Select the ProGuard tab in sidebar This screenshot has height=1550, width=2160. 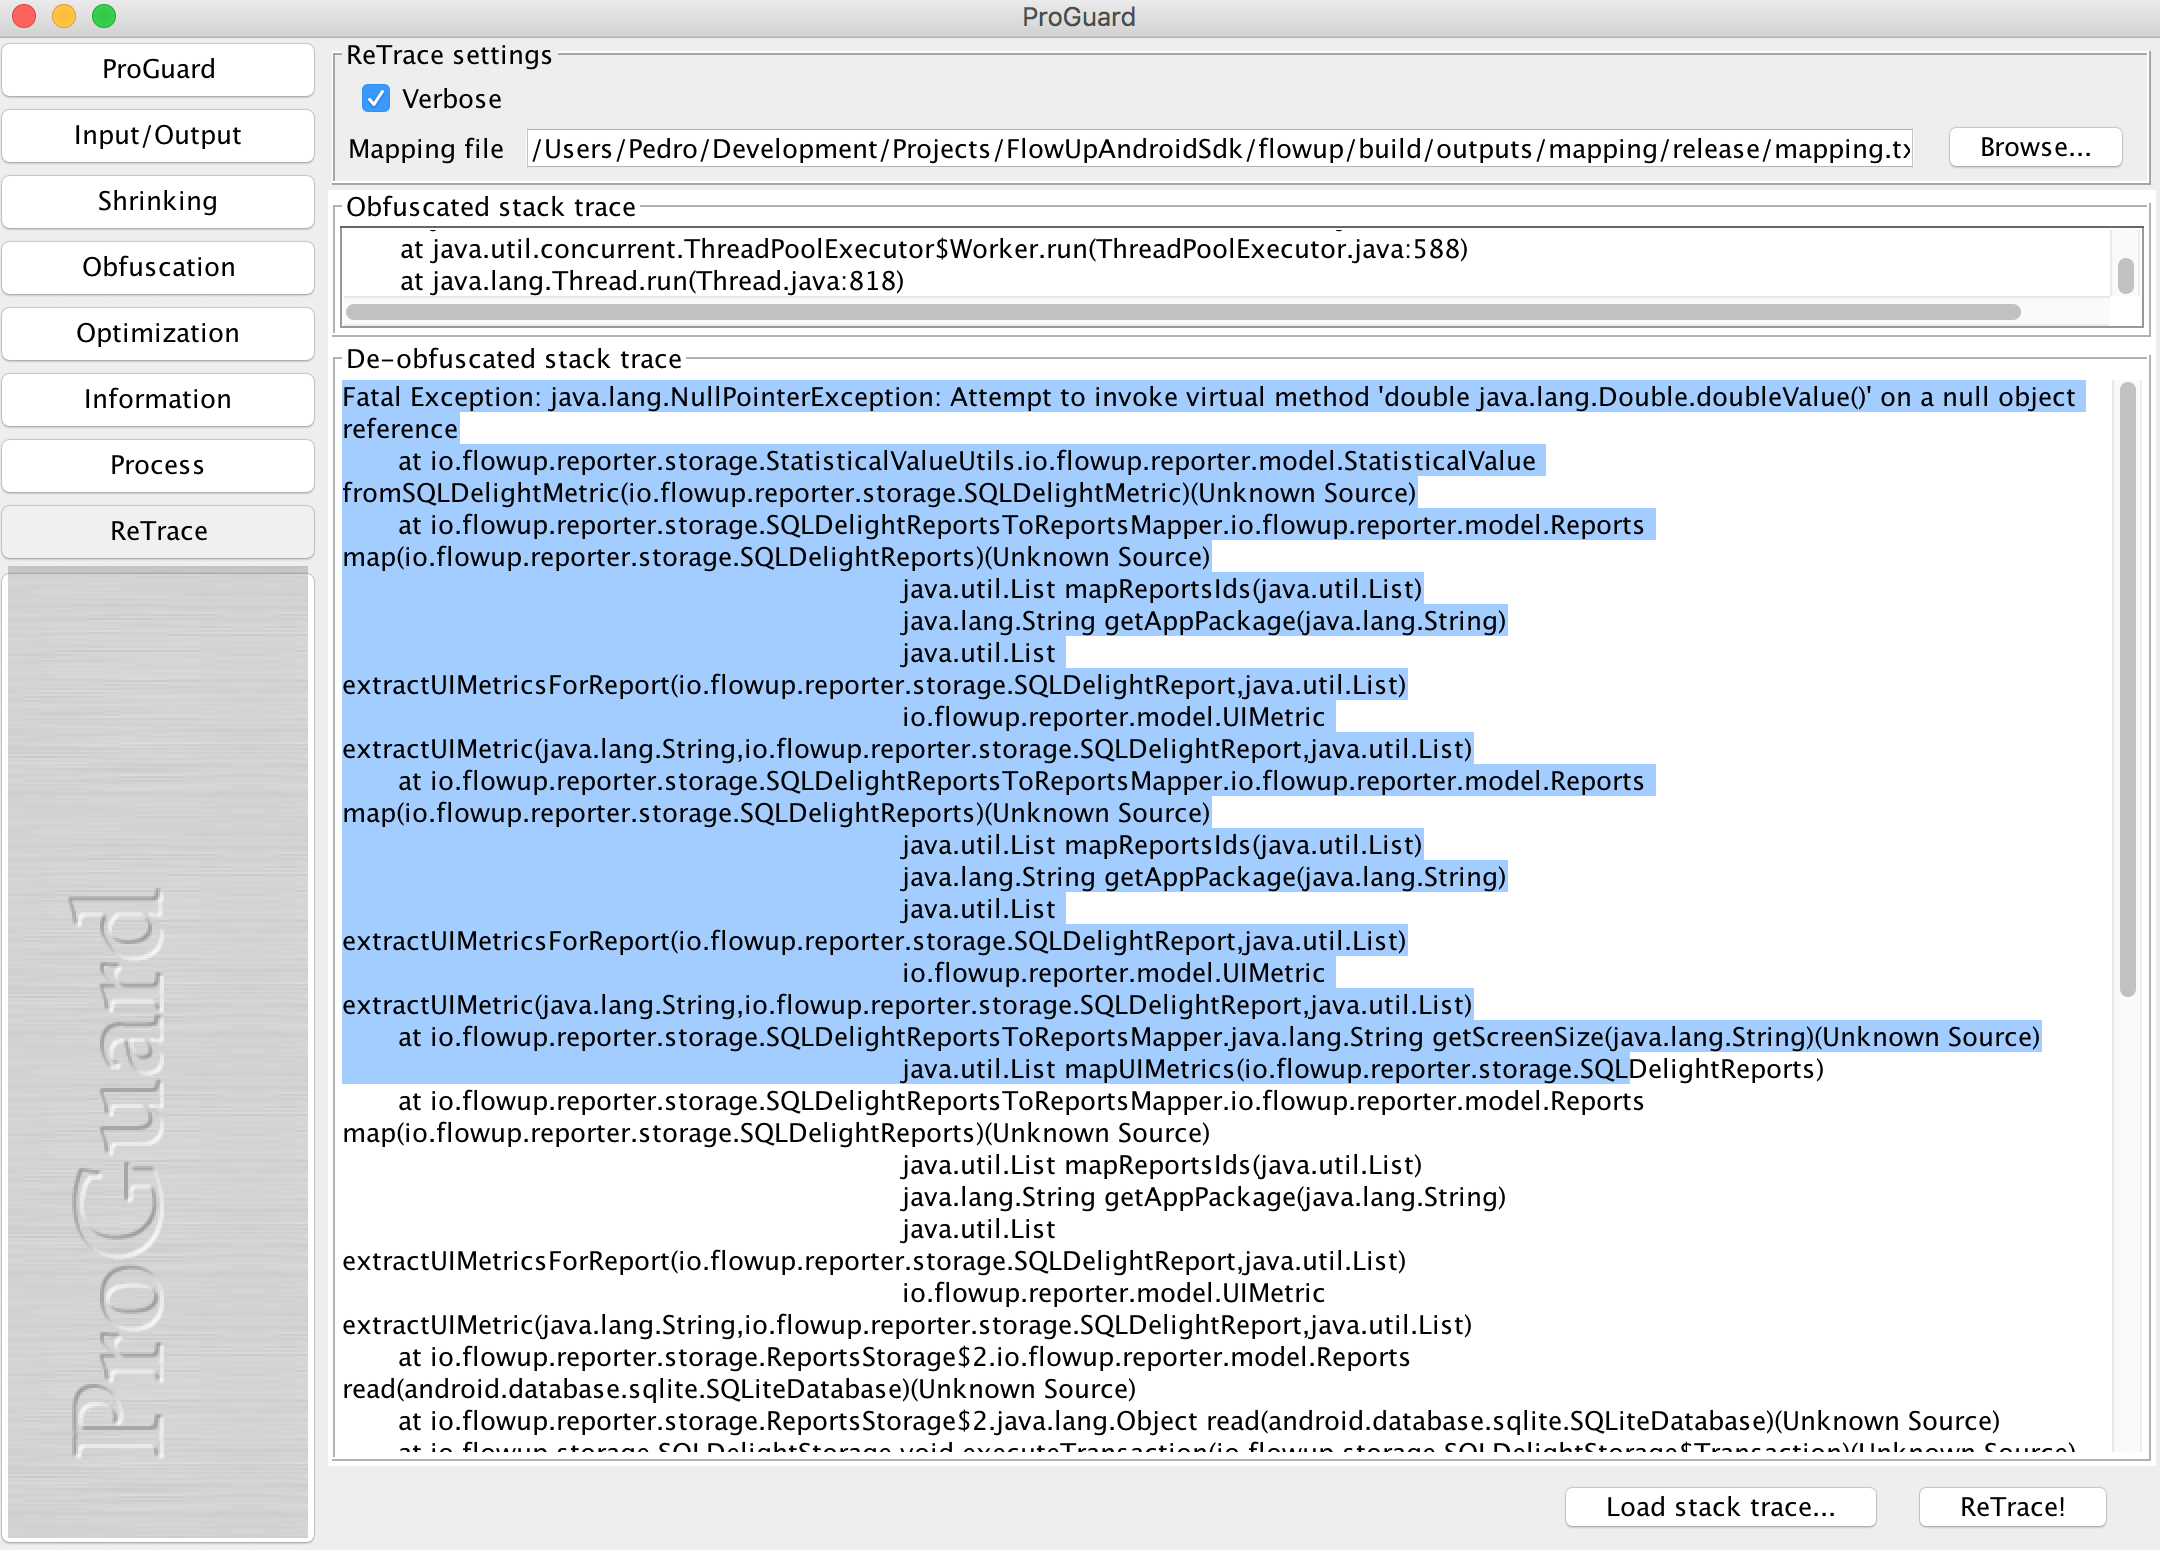pyautogui.click(x=161, y=67)
